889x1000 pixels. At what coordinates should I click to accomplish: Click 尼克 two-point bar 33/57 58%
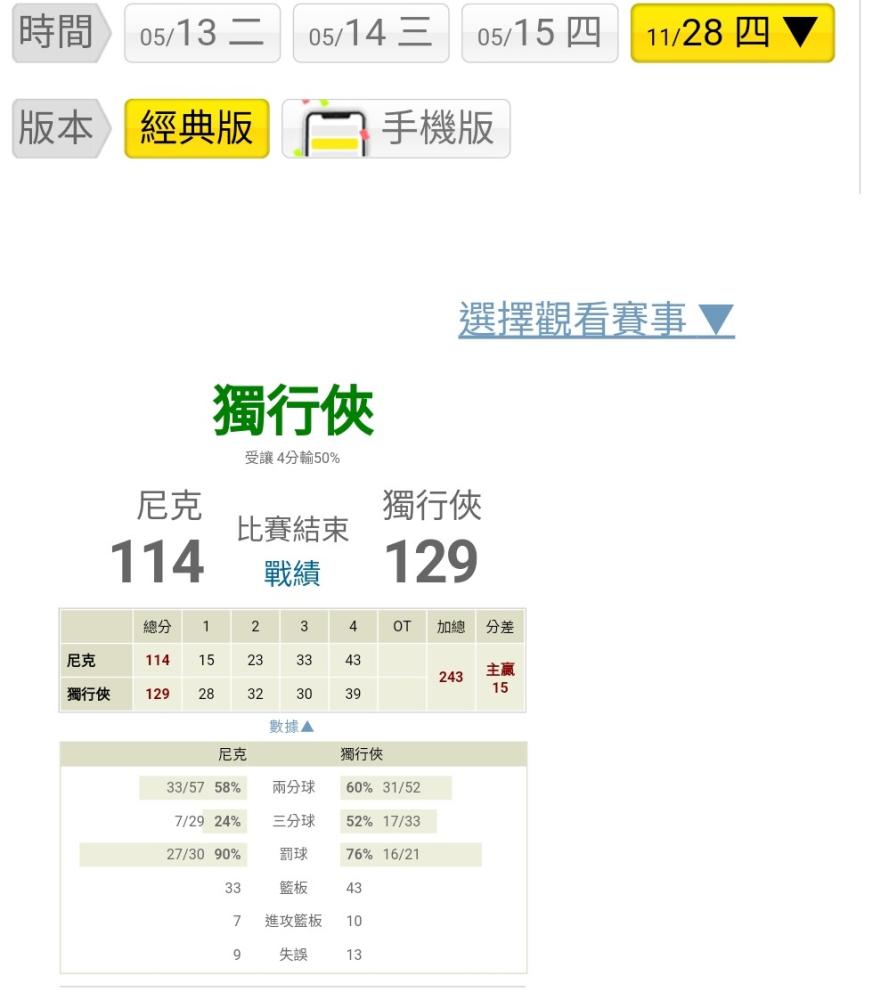pyautogui.click(x=193, y=788)
